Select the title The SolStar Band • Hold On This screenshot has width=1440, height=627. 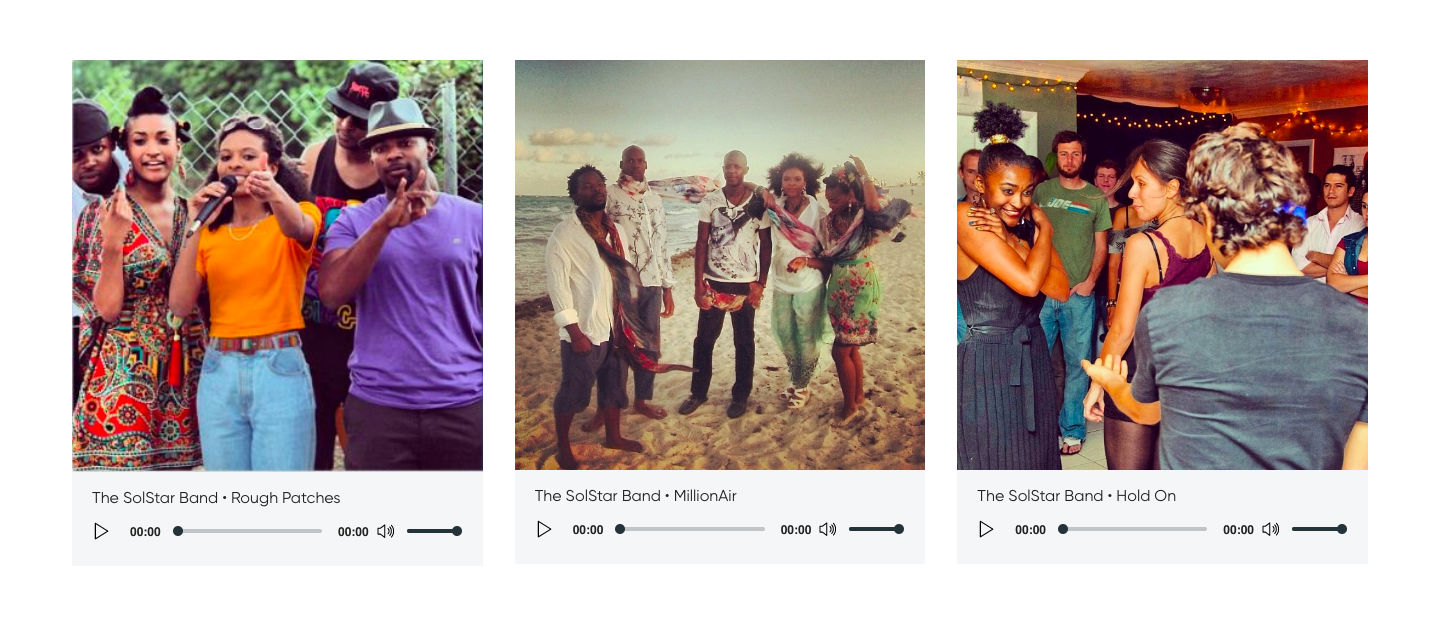(x=1077, y=496)
